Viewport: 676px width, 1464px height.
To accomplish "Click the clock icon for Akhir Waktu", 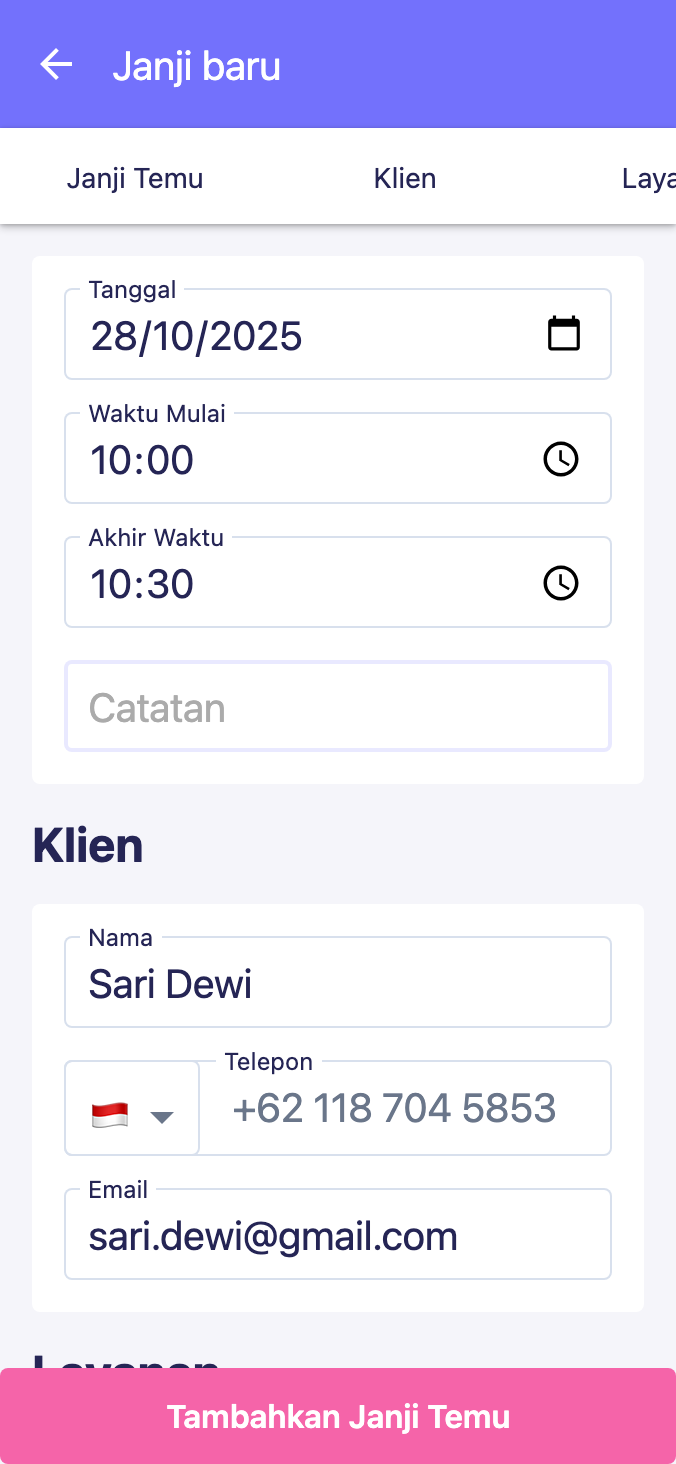I will pyautogui.click(x=560, y=583).
